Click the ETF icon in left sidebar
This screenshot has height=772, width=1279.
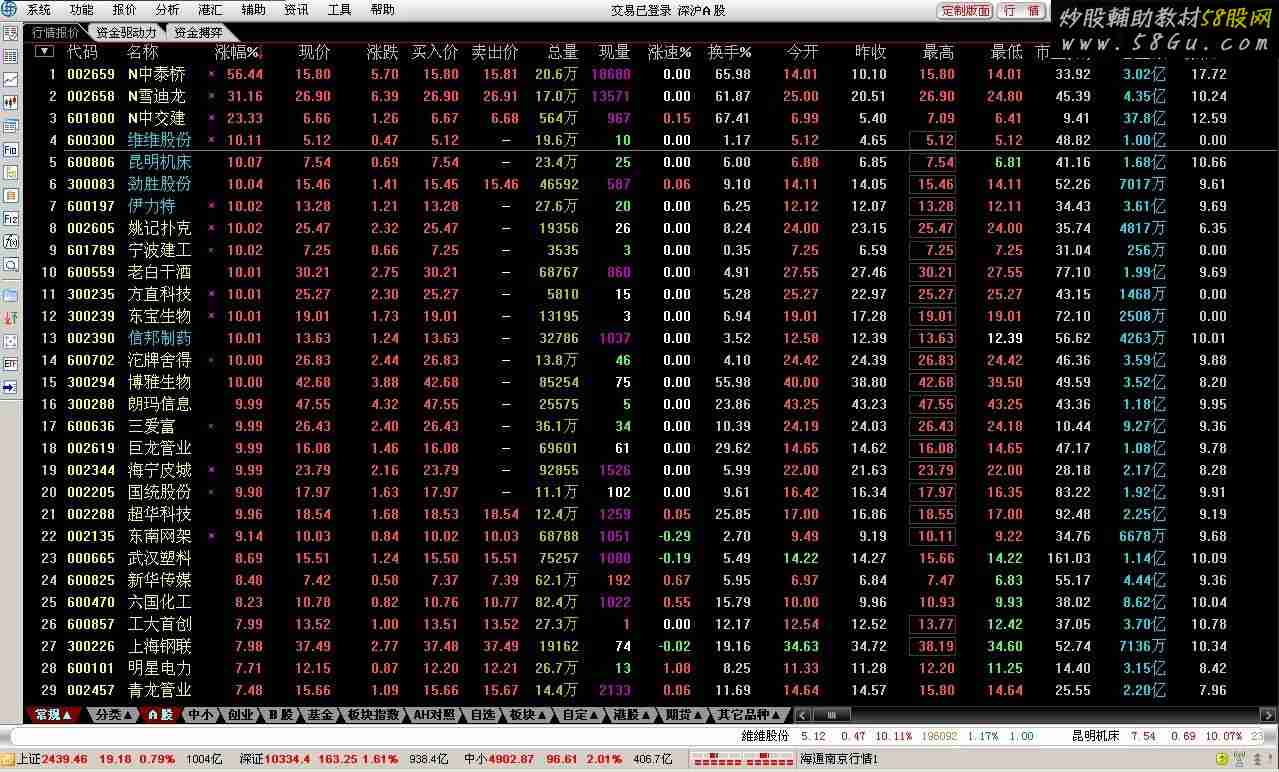pos(10,364)
